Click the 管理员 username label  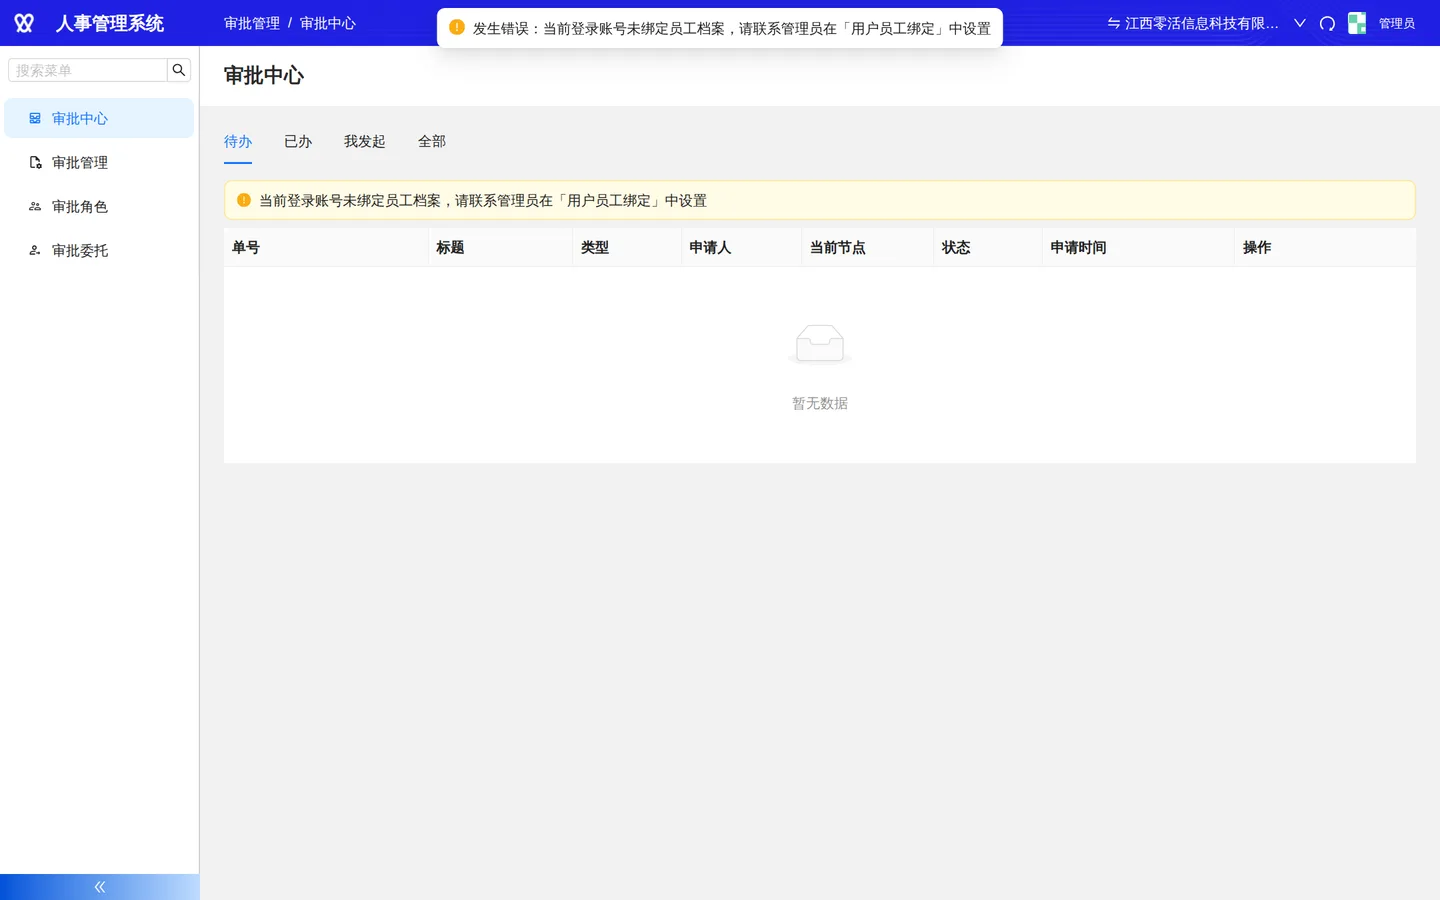tap(1397, 23)
